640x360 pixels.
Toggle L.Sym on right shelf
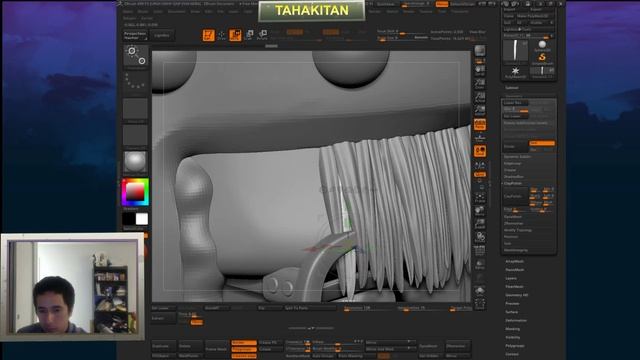480,165
